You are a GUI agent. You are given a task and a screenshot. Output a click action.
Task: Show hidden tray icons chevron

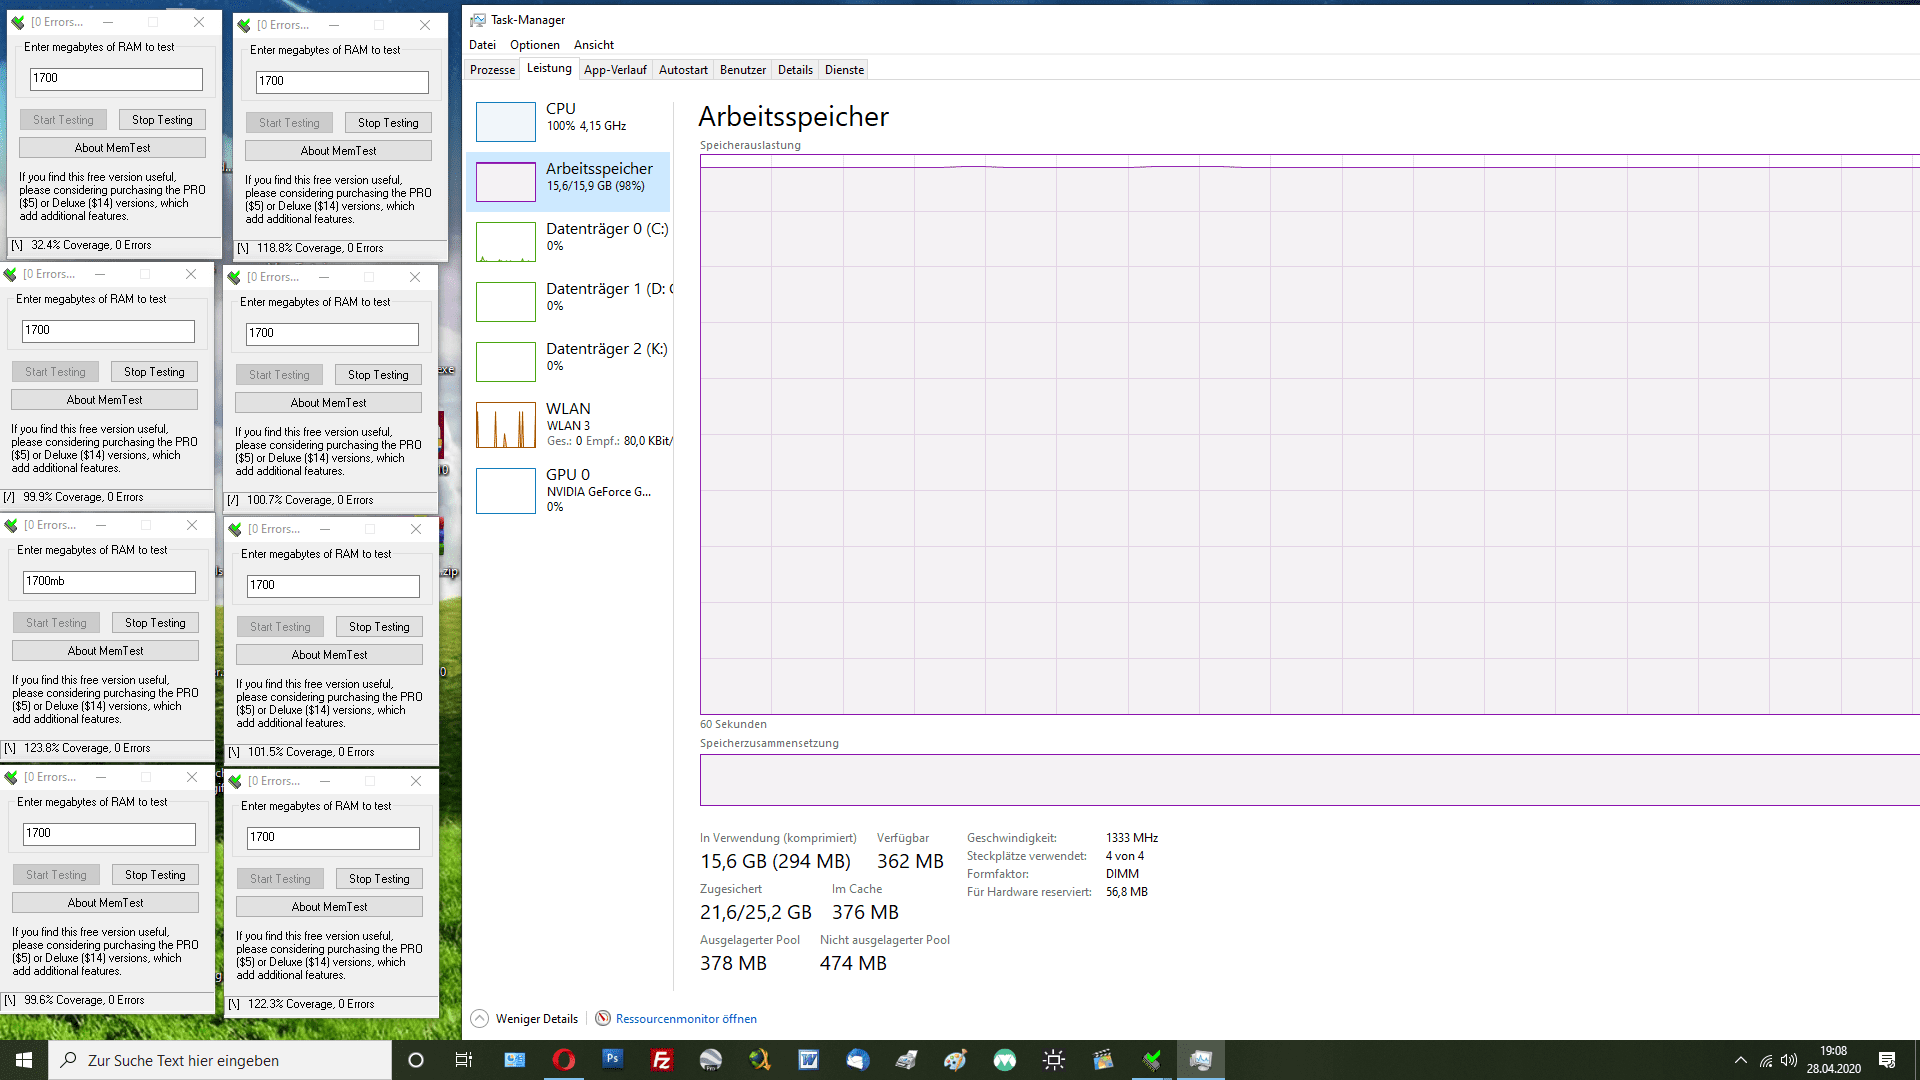click(1741, 1060)
